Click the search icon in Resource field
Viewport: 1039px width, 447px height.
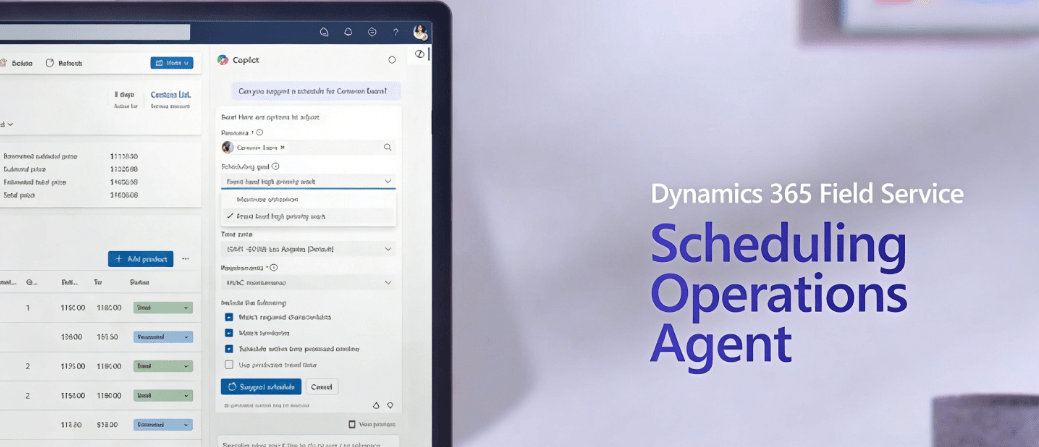tap(388, 147)
